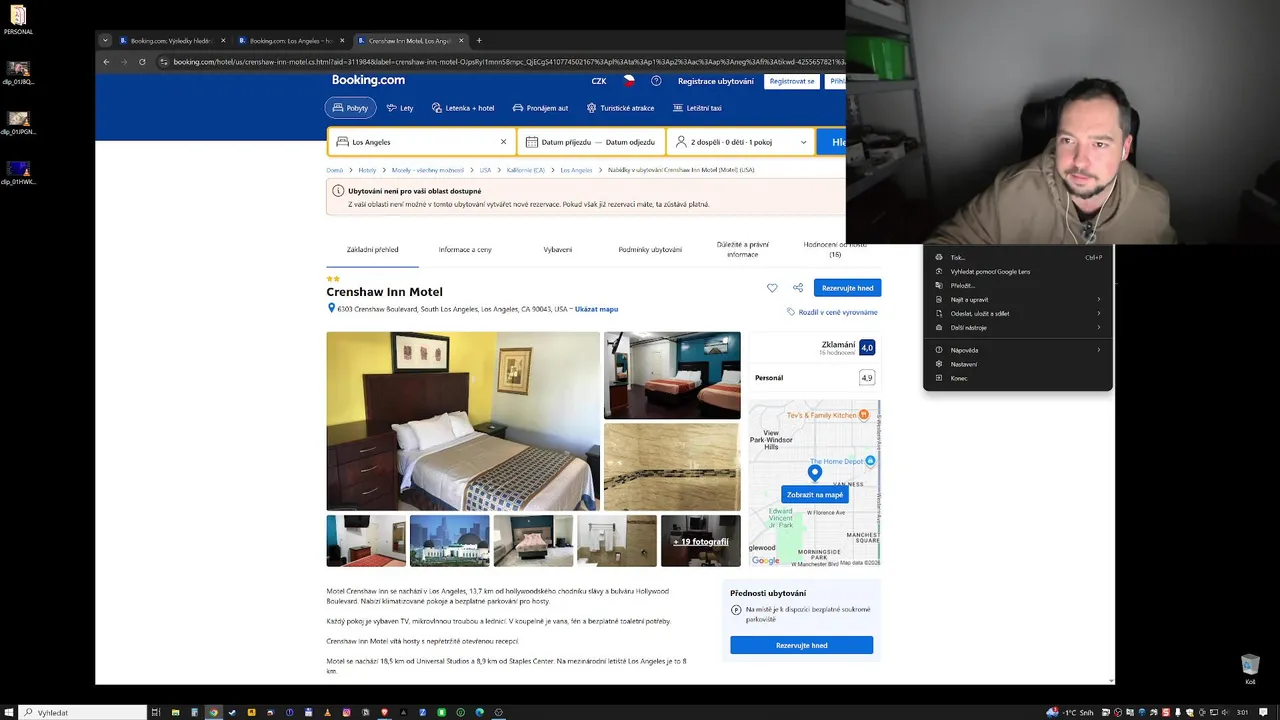Select Letenka + hotel navigation item

(x=463, y=108)
